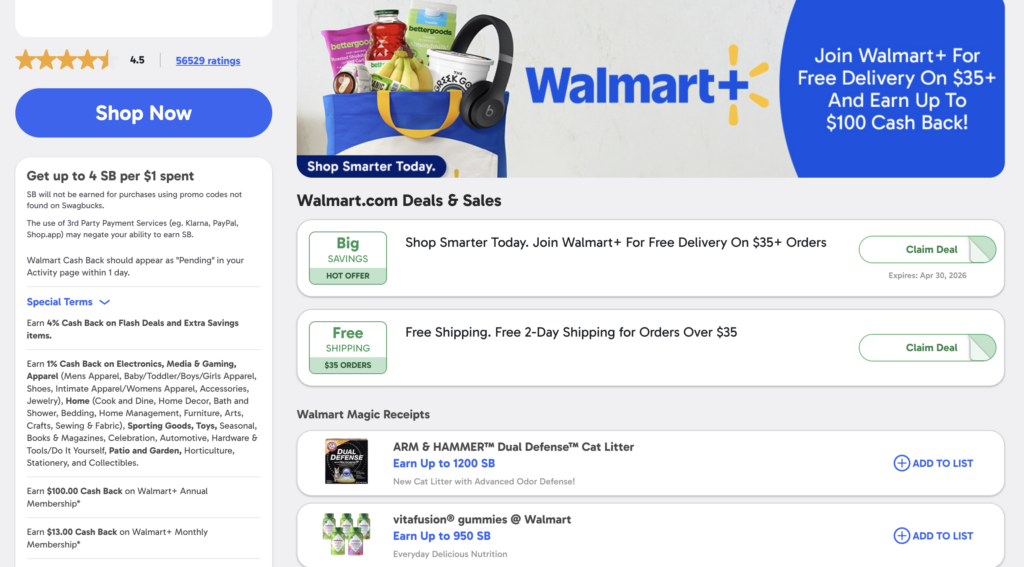Screen dimensions: 1024x567
Task: Click the Free Shipping $35 Orders badge
Action: [347, 348]
